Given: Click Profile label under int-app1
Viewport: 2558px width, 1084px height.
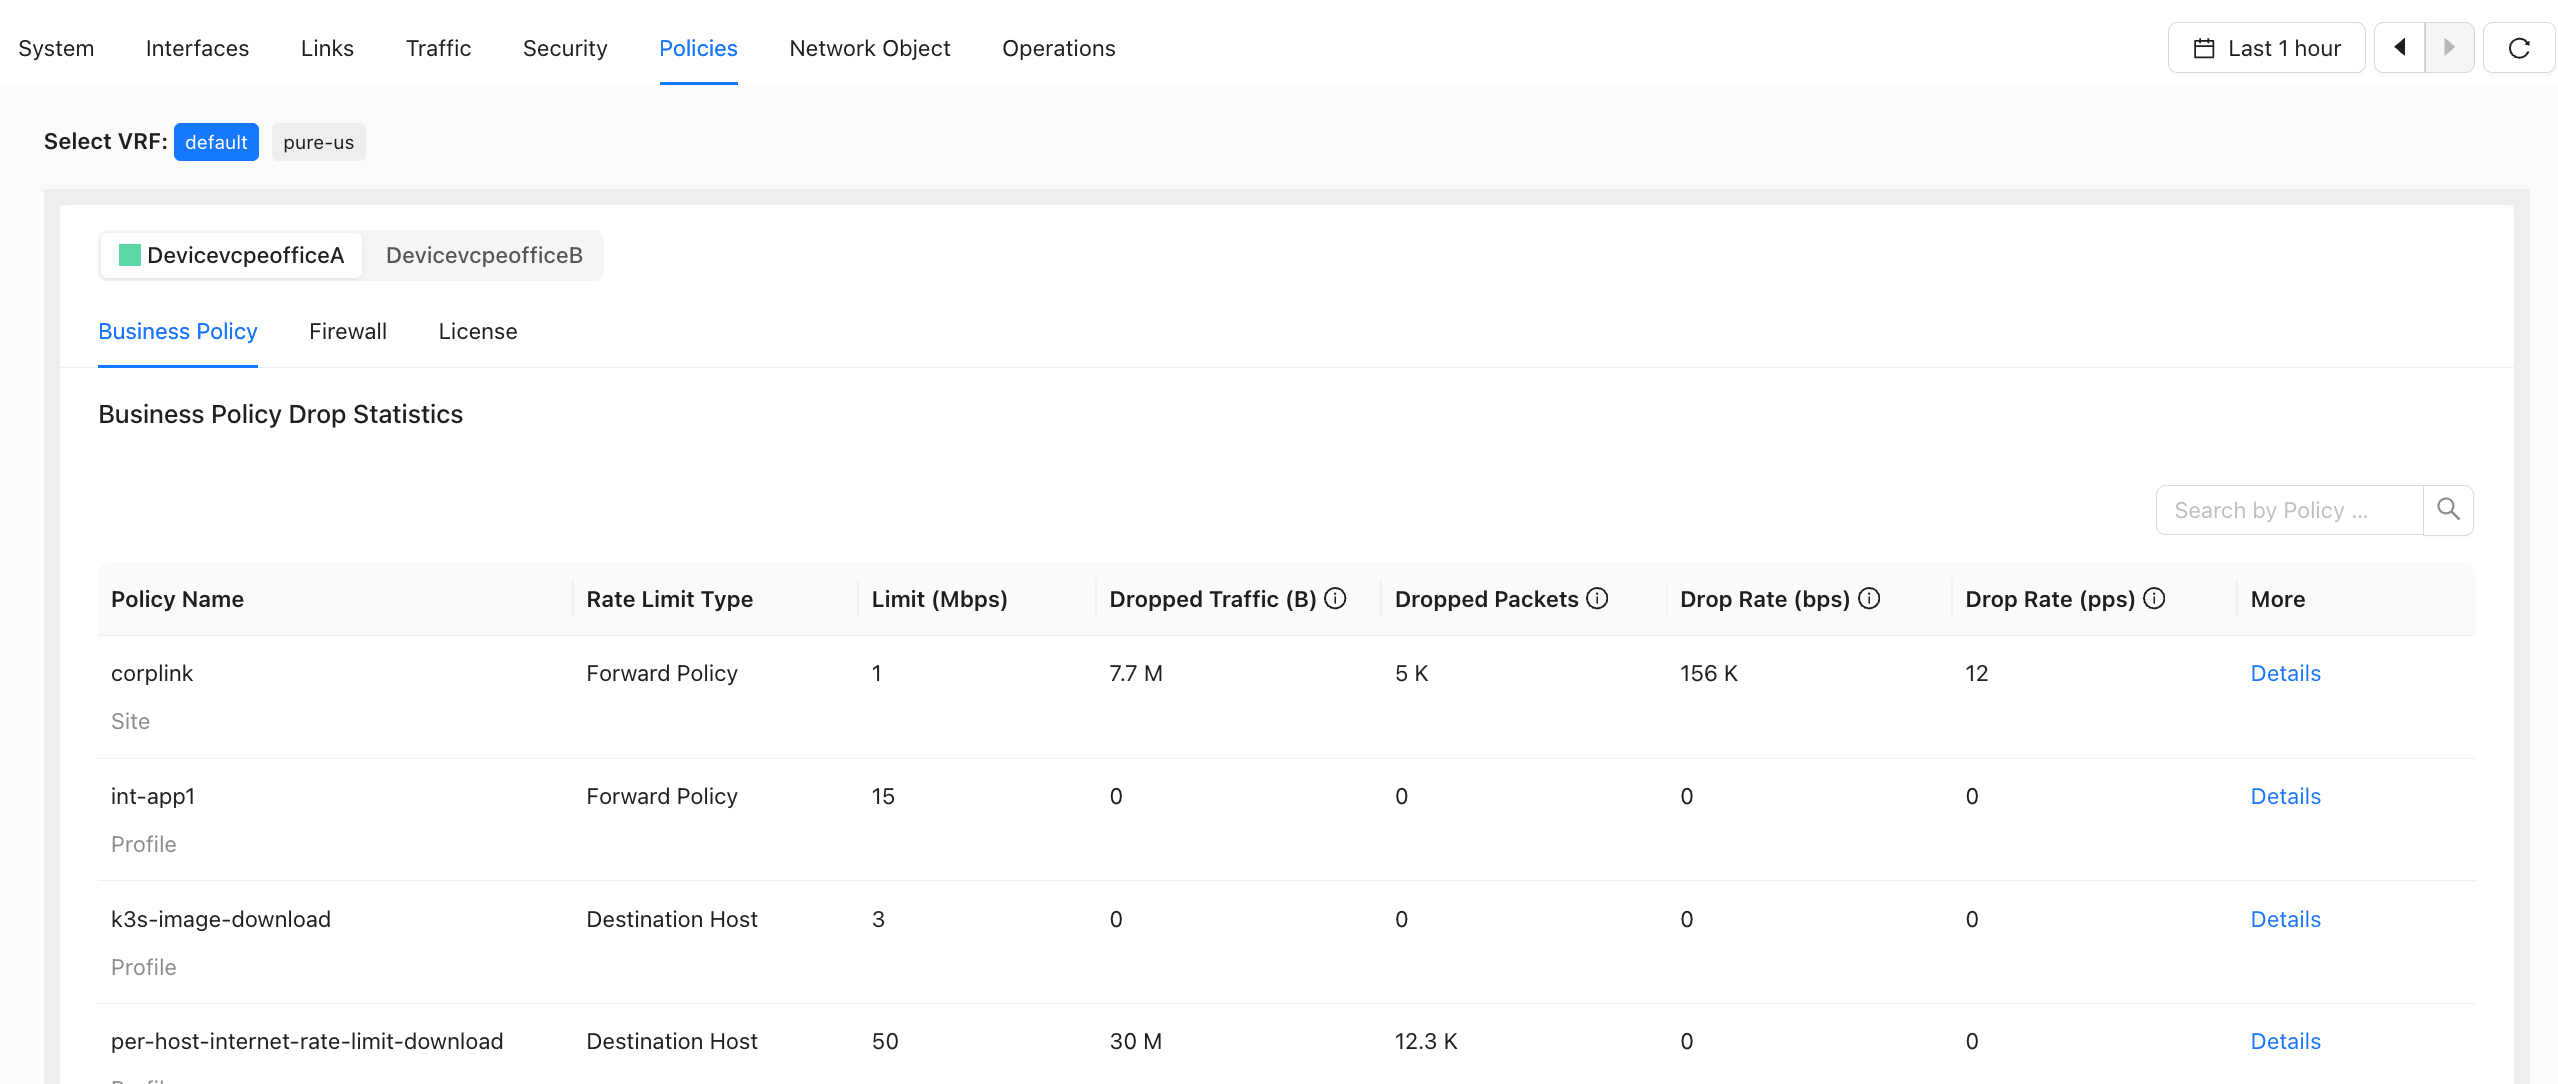Looking at the screenshot, I should pyautogui.click(x=143, y=844).
